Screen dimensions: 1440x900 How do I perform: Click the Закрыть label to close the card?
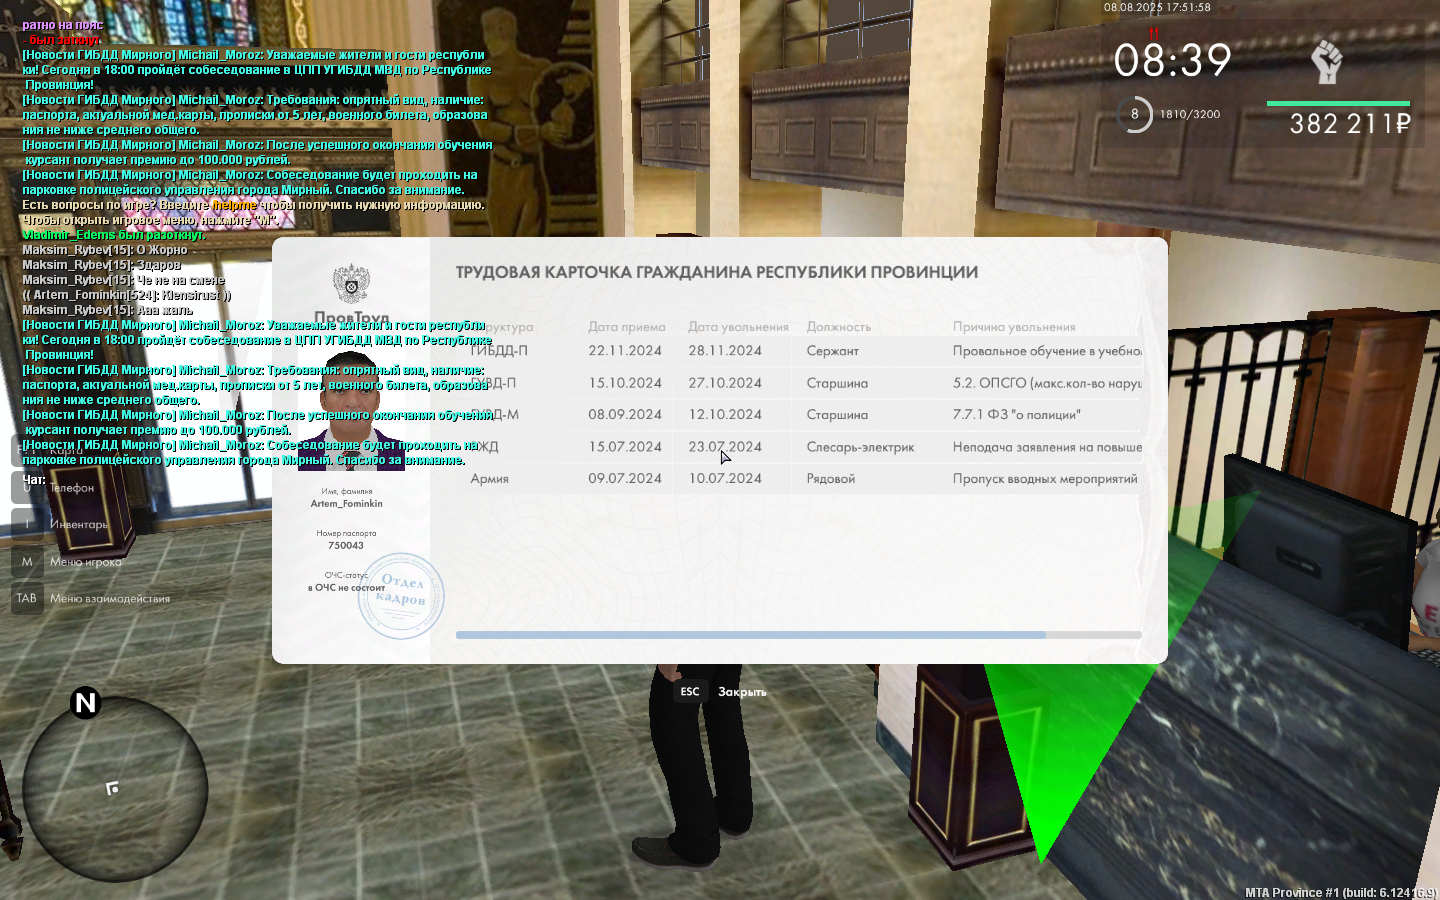pyautogui.click(x=742, y=692)
